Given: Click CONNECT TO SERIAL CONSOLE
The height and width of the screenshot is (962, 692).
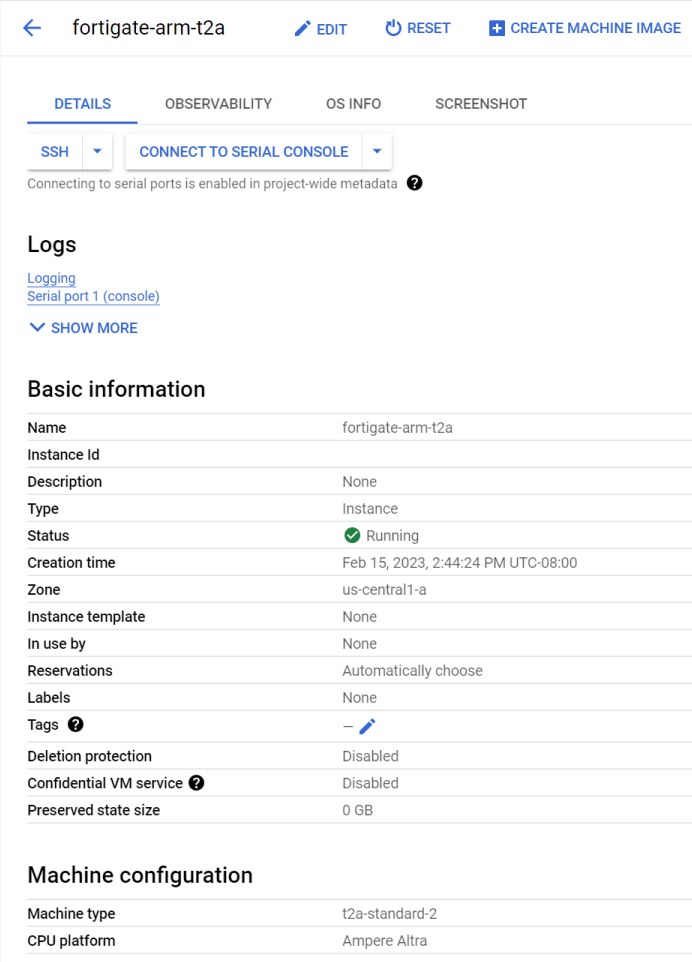Looking at the screenshot, I should click(x=241, y=151).
